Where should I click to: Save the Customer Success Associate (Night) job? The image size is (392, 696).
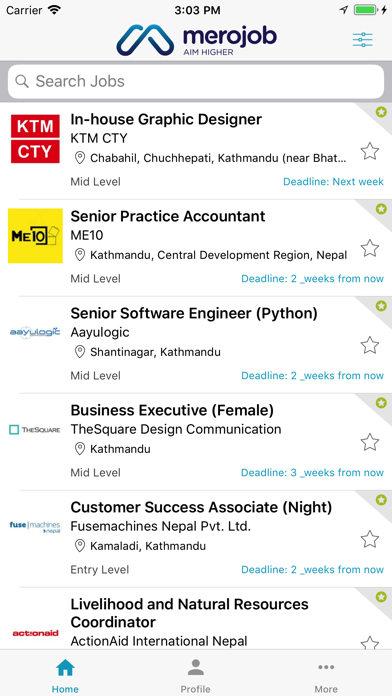pos(370,539)
